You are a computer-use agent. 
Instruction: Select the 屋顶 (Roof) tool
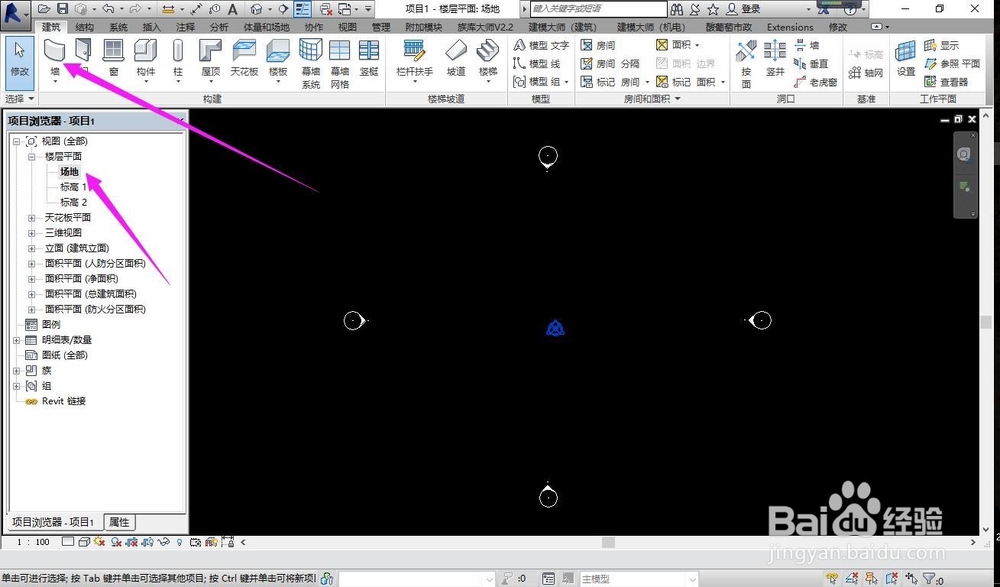[210, 57]
